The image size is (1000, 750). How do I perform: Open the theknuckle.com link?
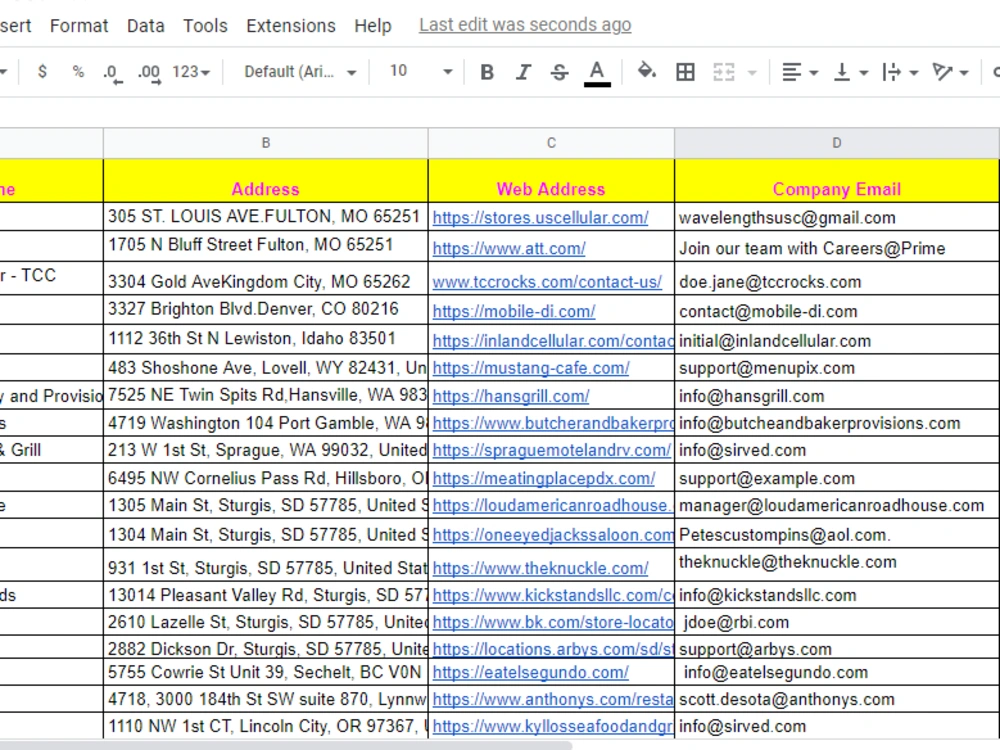[x=540, y=568]
